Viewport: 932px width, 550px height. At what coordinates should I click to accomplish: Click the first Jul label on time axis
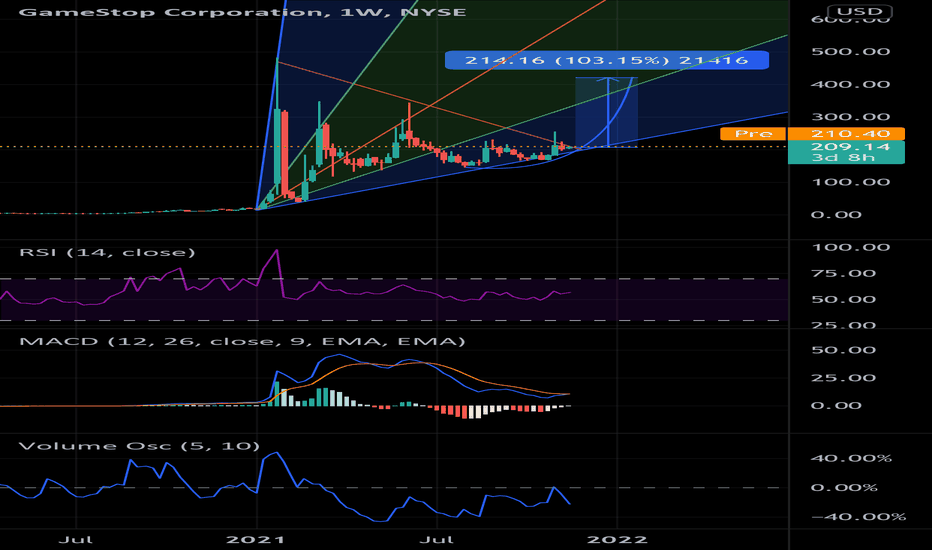coord(75,540)
